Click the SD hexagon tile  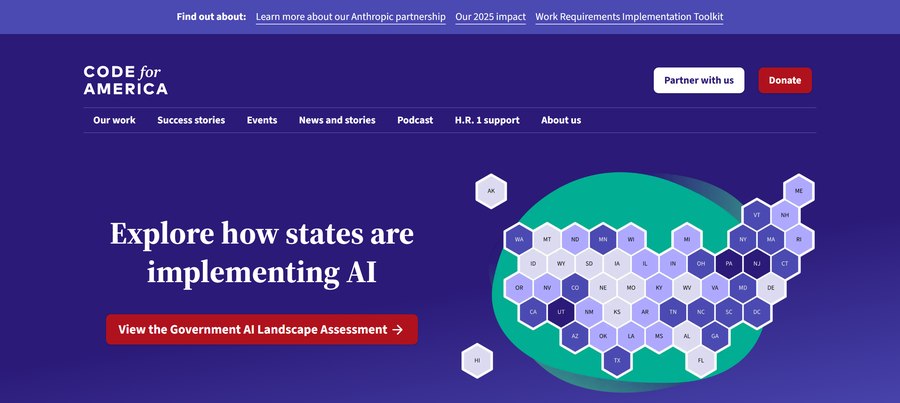point(589,264)
